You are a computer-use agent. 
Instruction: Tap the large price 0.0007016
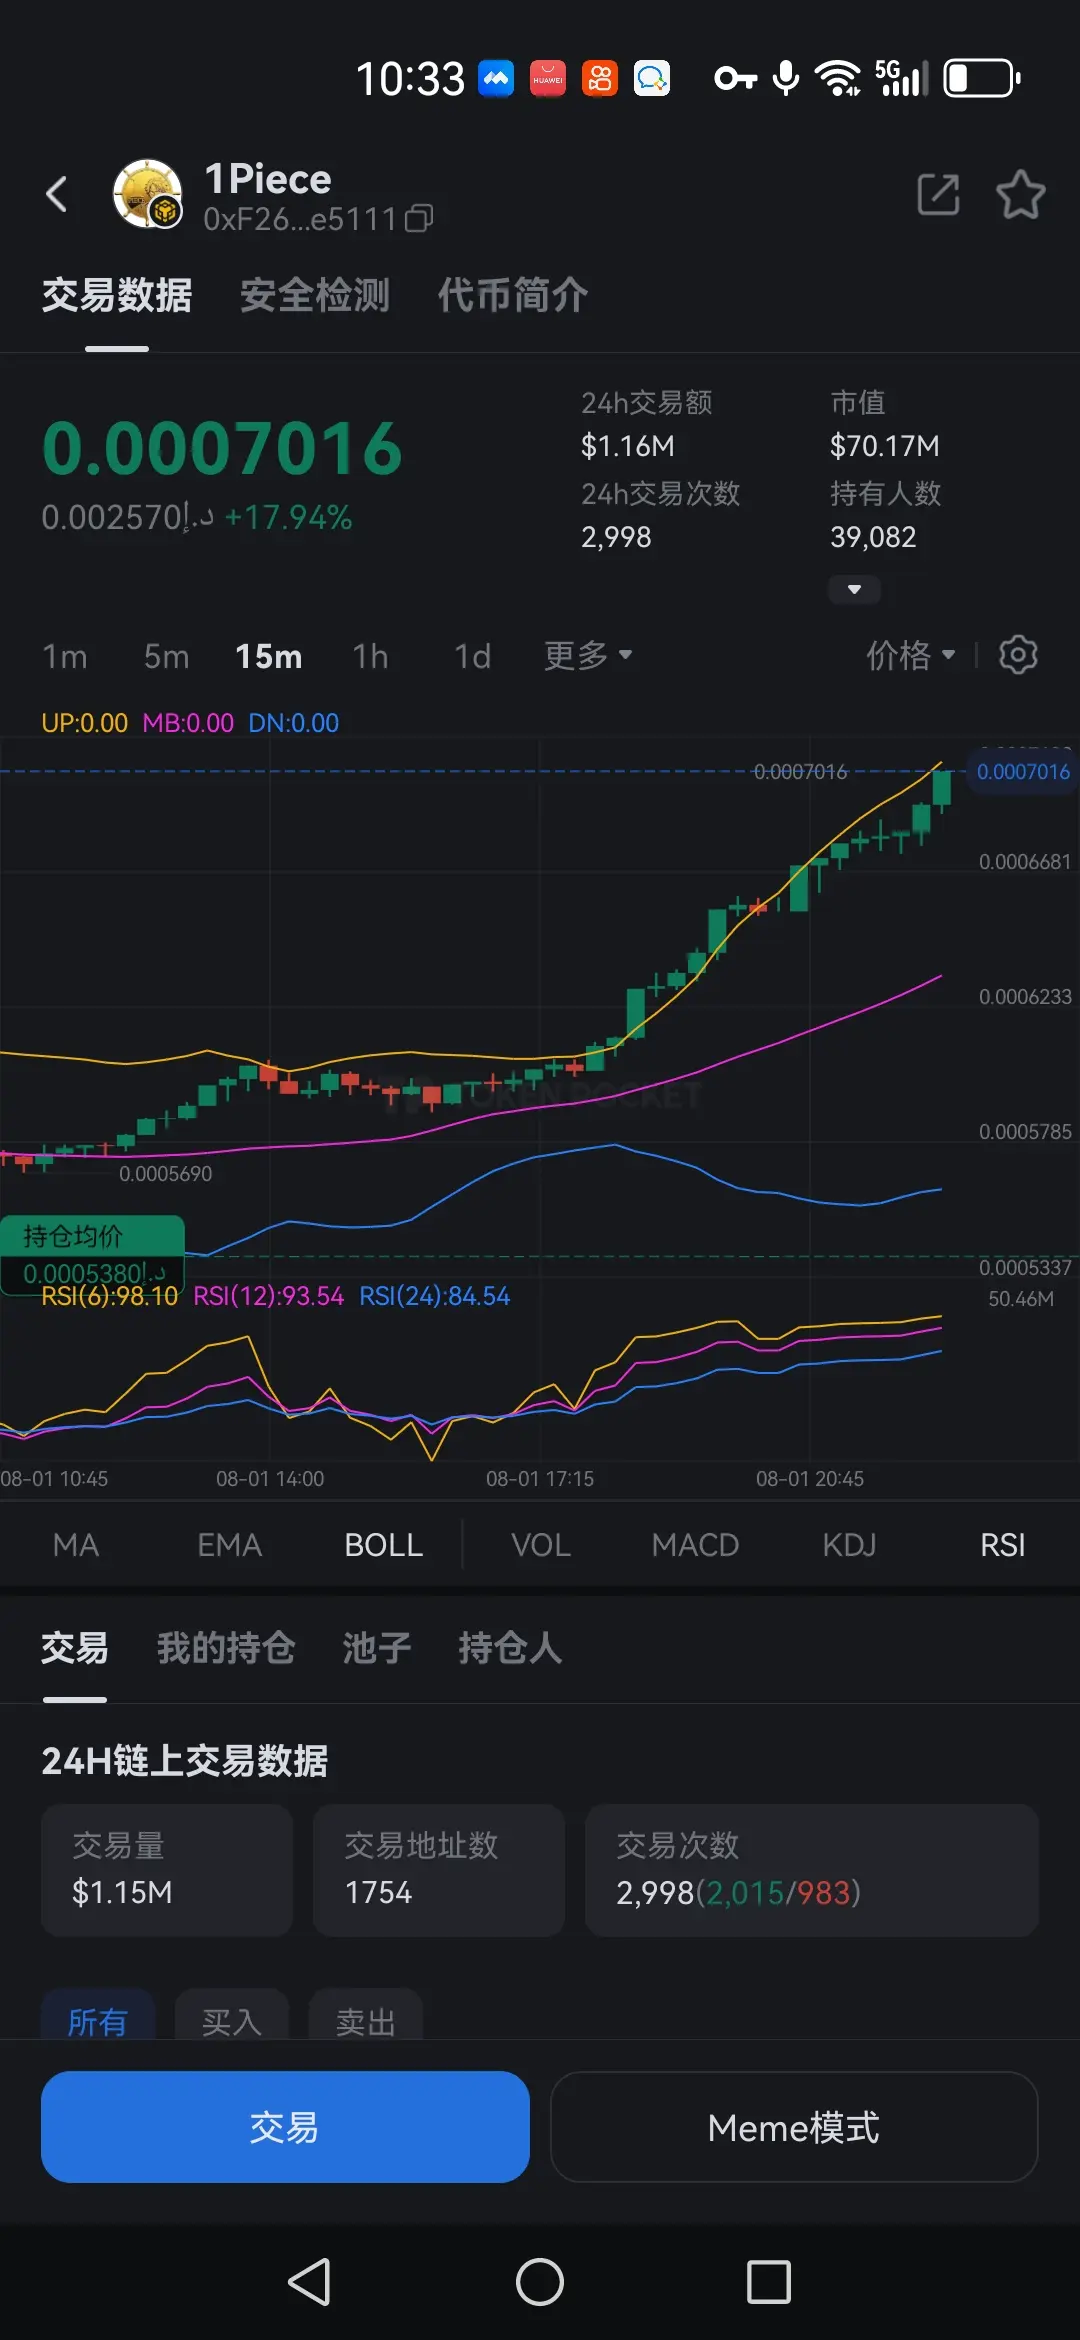[222, 448]
